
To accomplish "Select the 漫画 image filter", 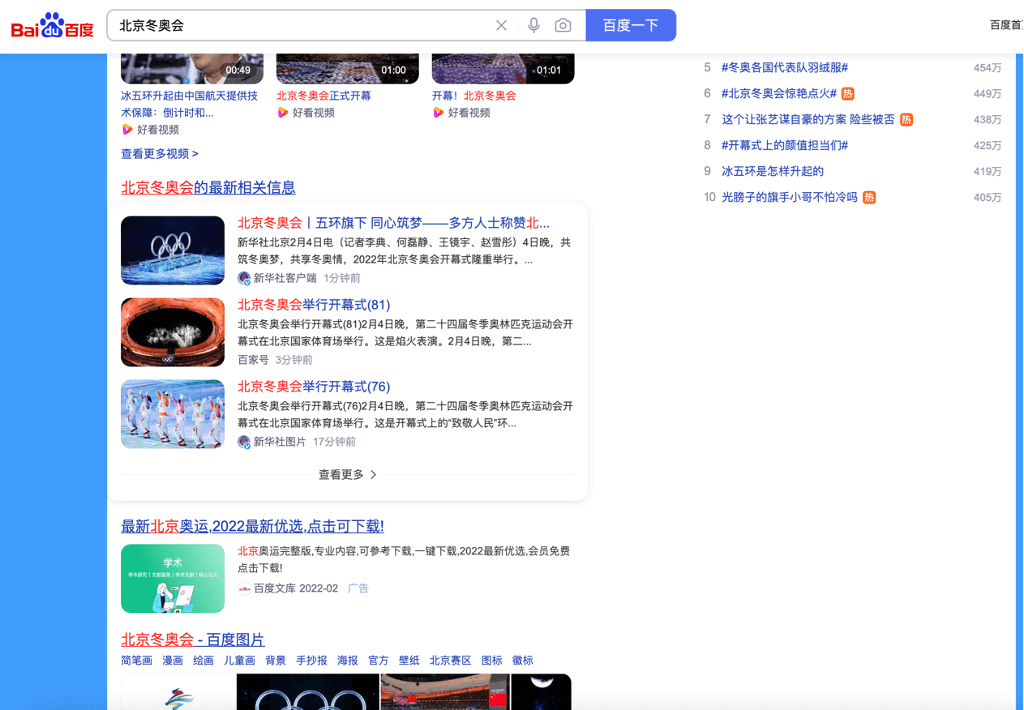I will [172, 660].
